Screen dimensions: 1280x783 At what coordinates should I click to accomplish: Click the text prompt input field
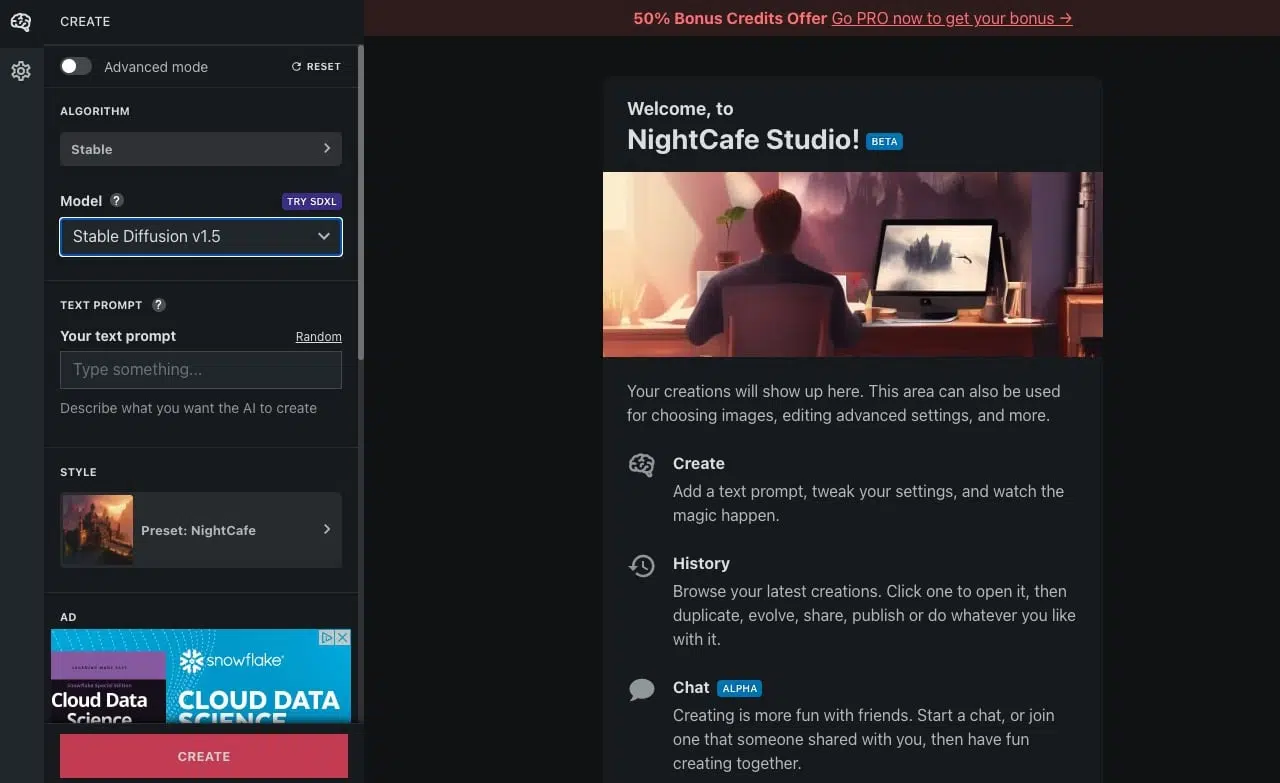200,370
